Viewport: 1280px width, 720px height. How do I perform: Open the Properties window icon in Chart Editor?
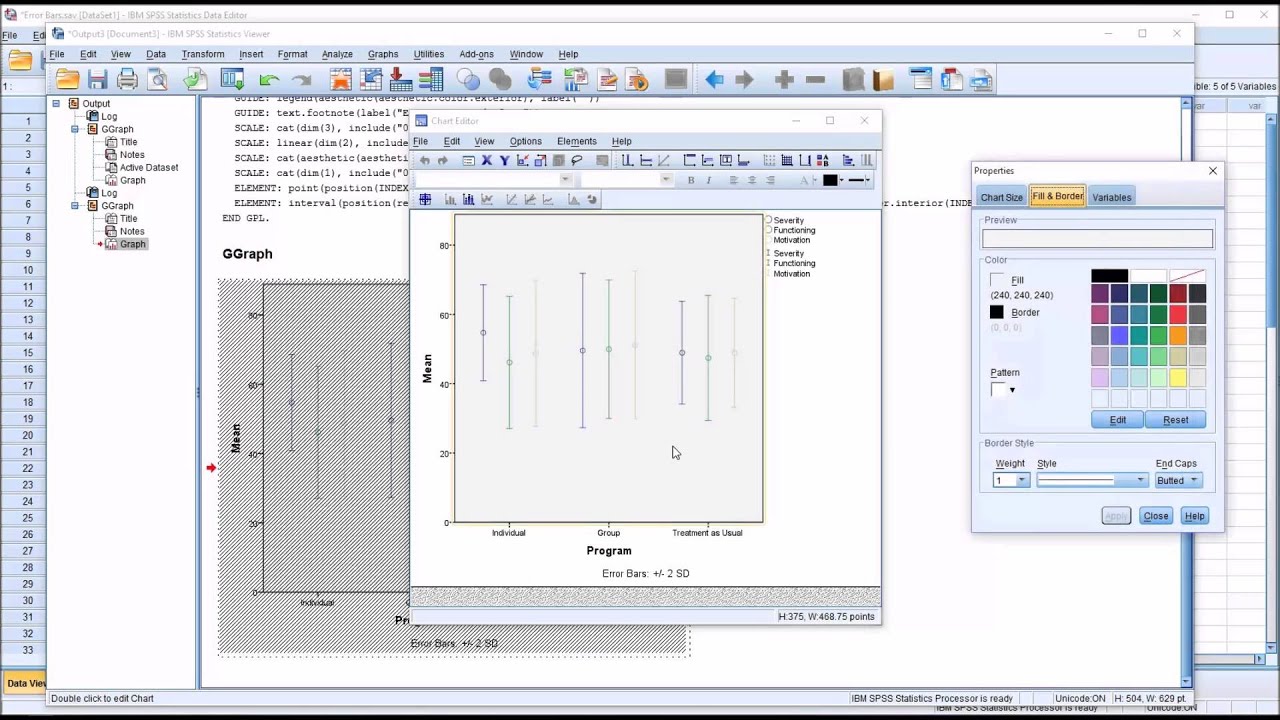coord(468,160)
